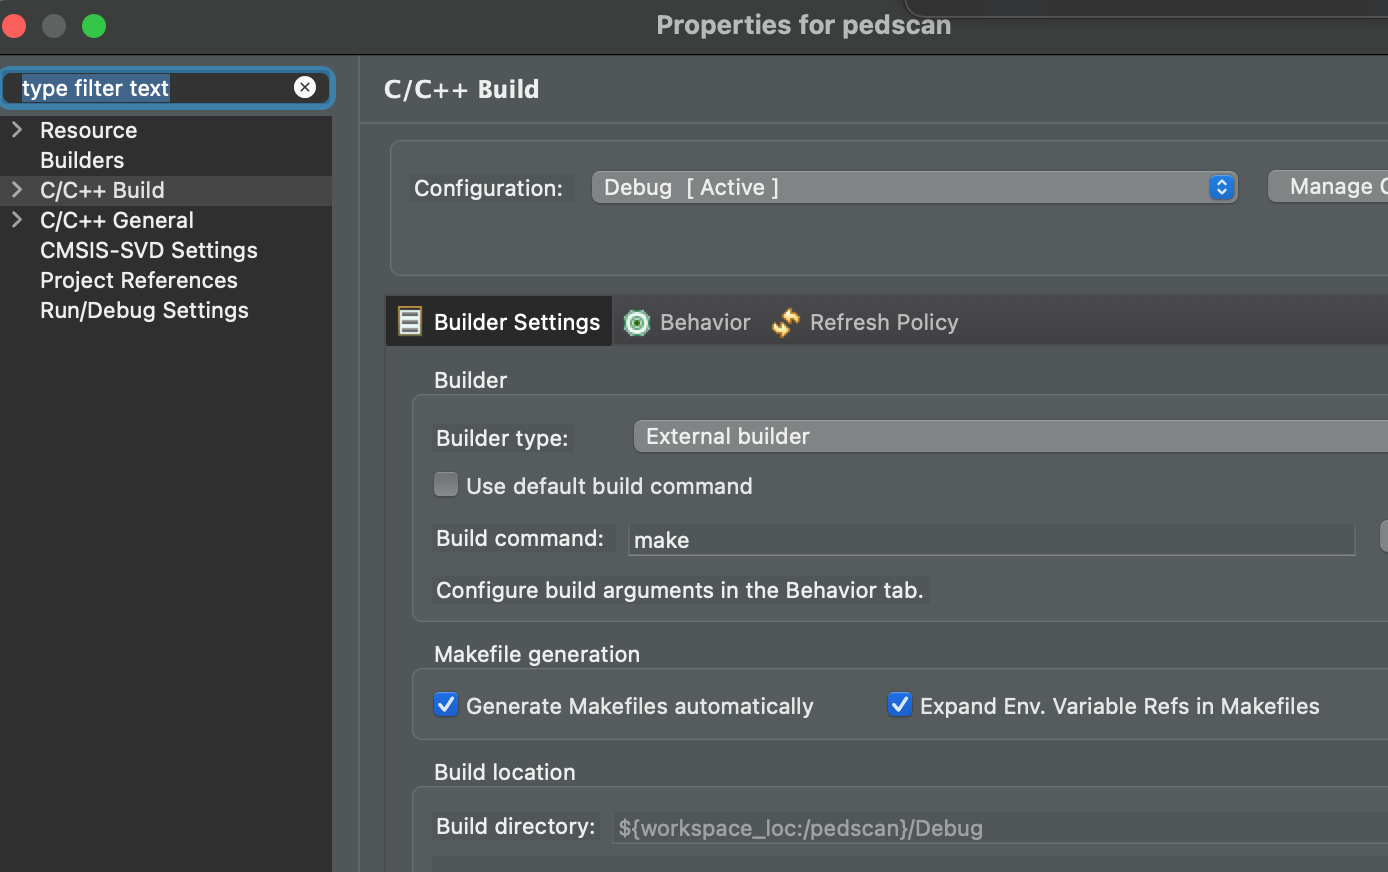
Task: Select Project References in the tree
Action: pyautogui.click(x=139, y=280)
